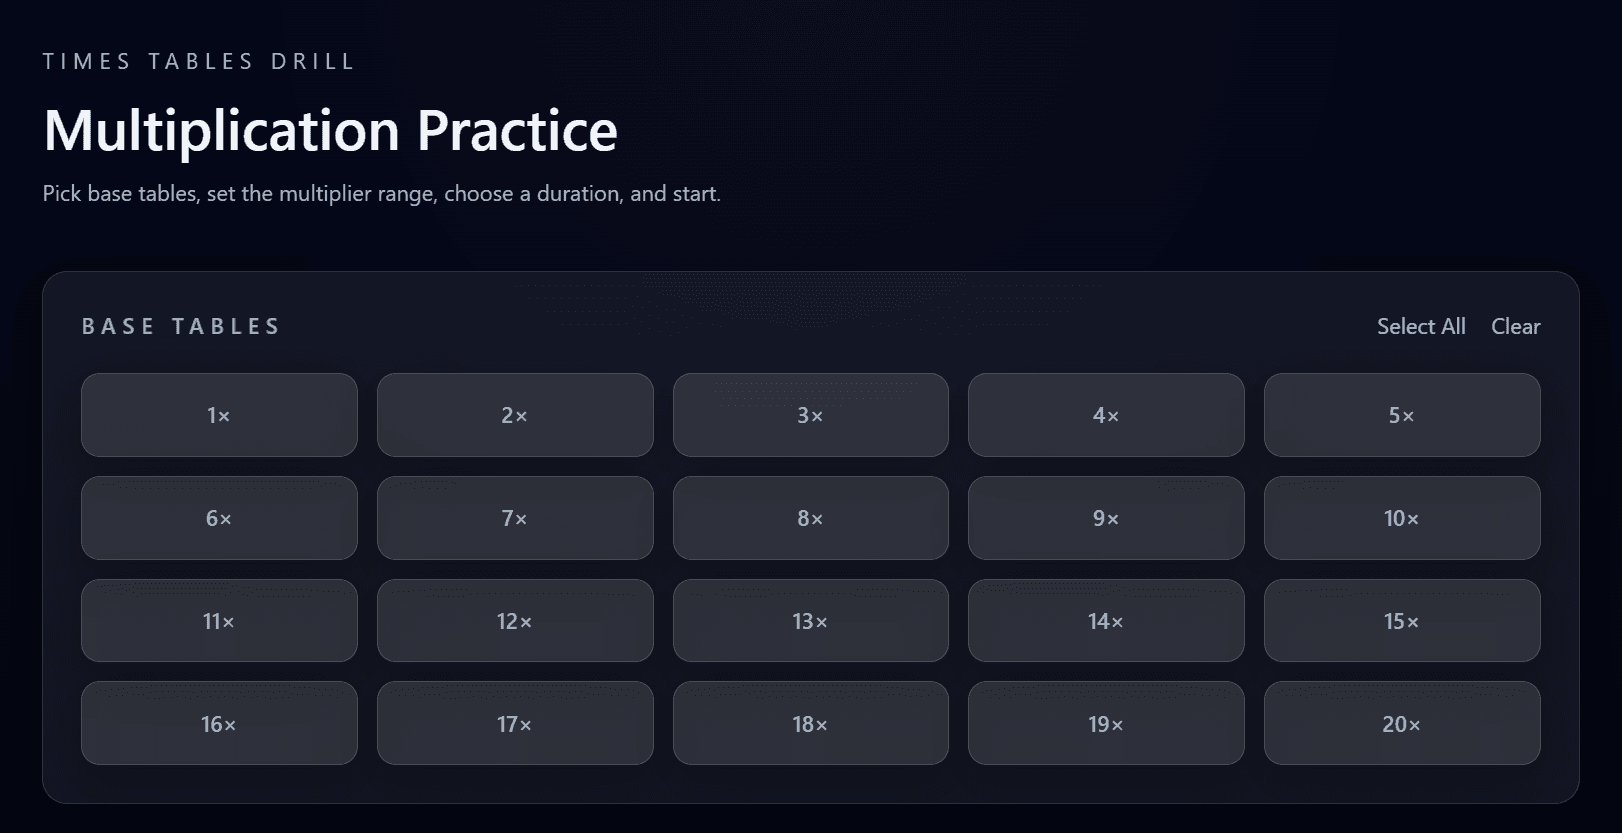Toggle the 19× times table
This screenshot has width=1622, height=833.
pos(1105,723)
